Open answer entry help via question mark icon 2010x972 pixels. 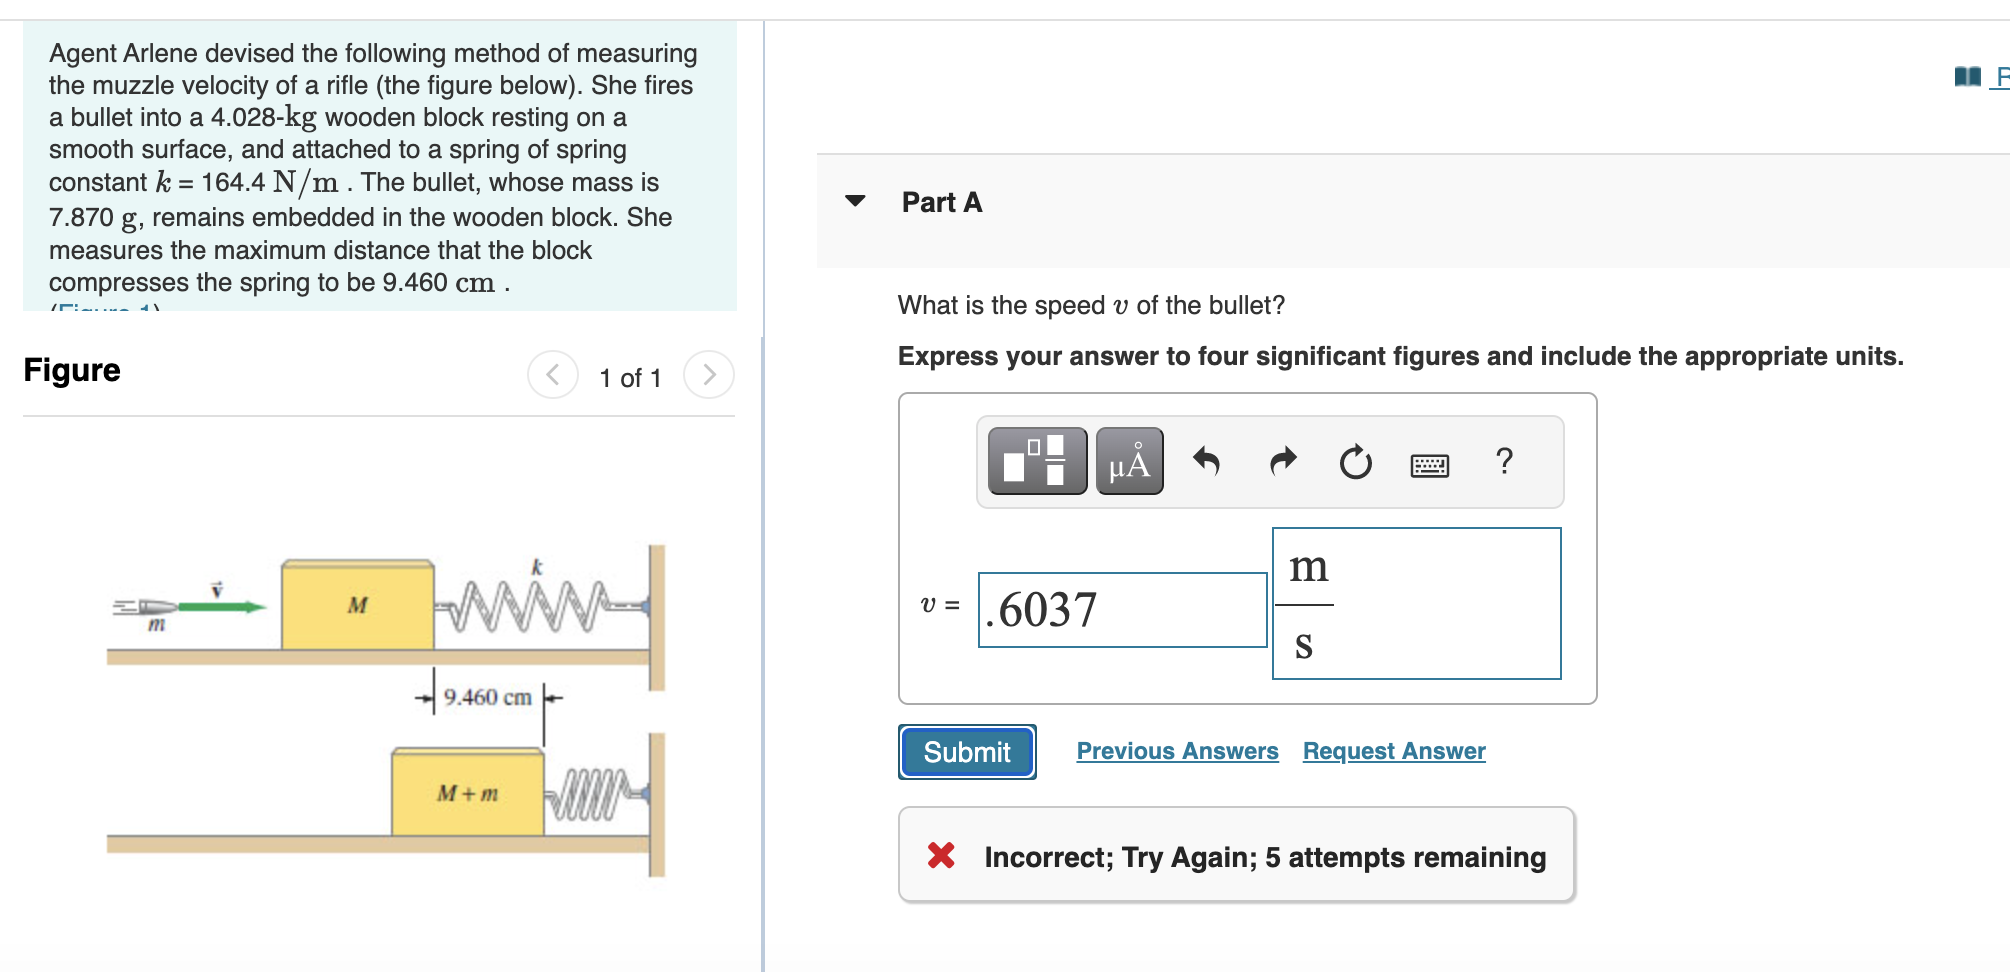pos(1503,462)
